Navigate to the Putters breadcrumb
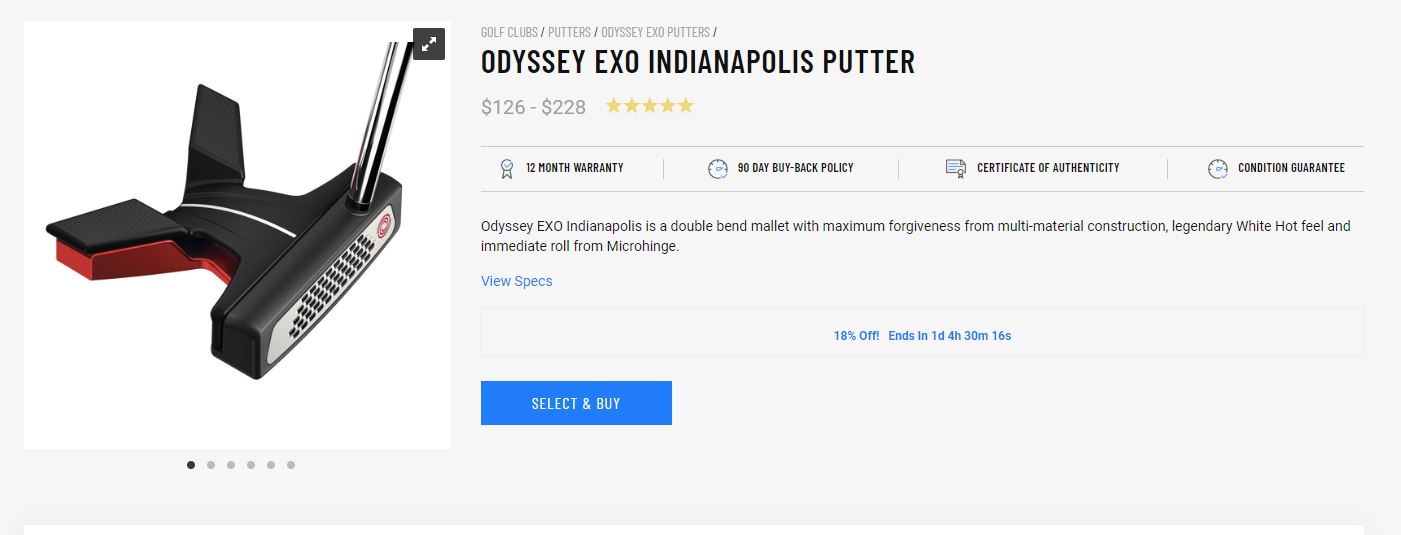Viewport: 1401px width, 535px height. point(569,32)
